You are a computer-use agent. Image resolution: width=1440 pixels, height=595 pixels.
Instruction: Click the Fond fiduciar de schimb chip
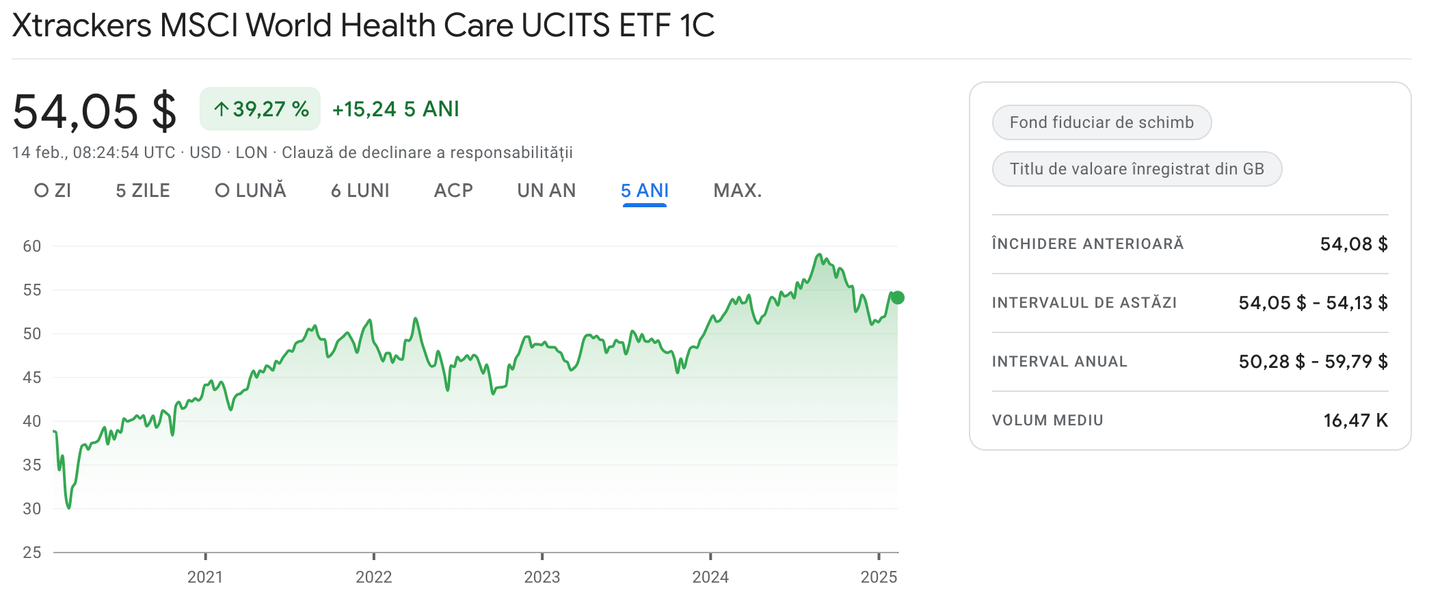(1101, 123)
